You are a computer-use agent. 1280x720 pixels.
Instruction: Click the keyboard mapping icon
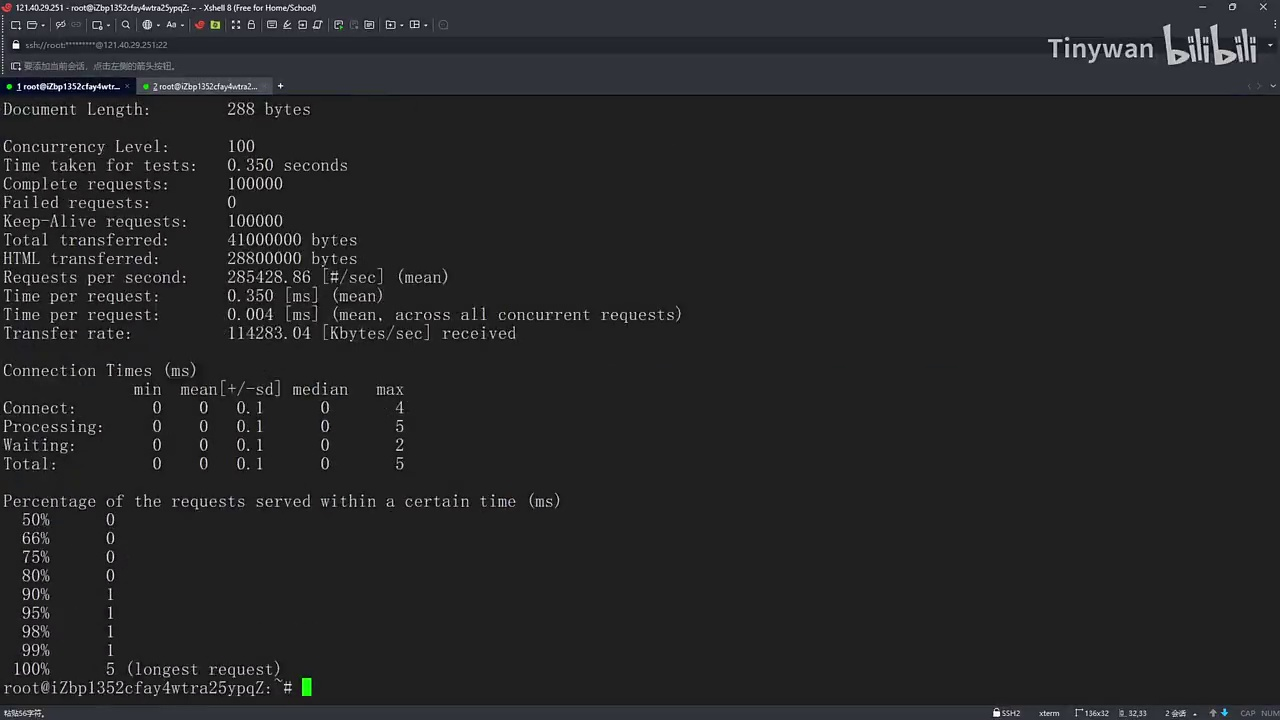click(271, 25)
